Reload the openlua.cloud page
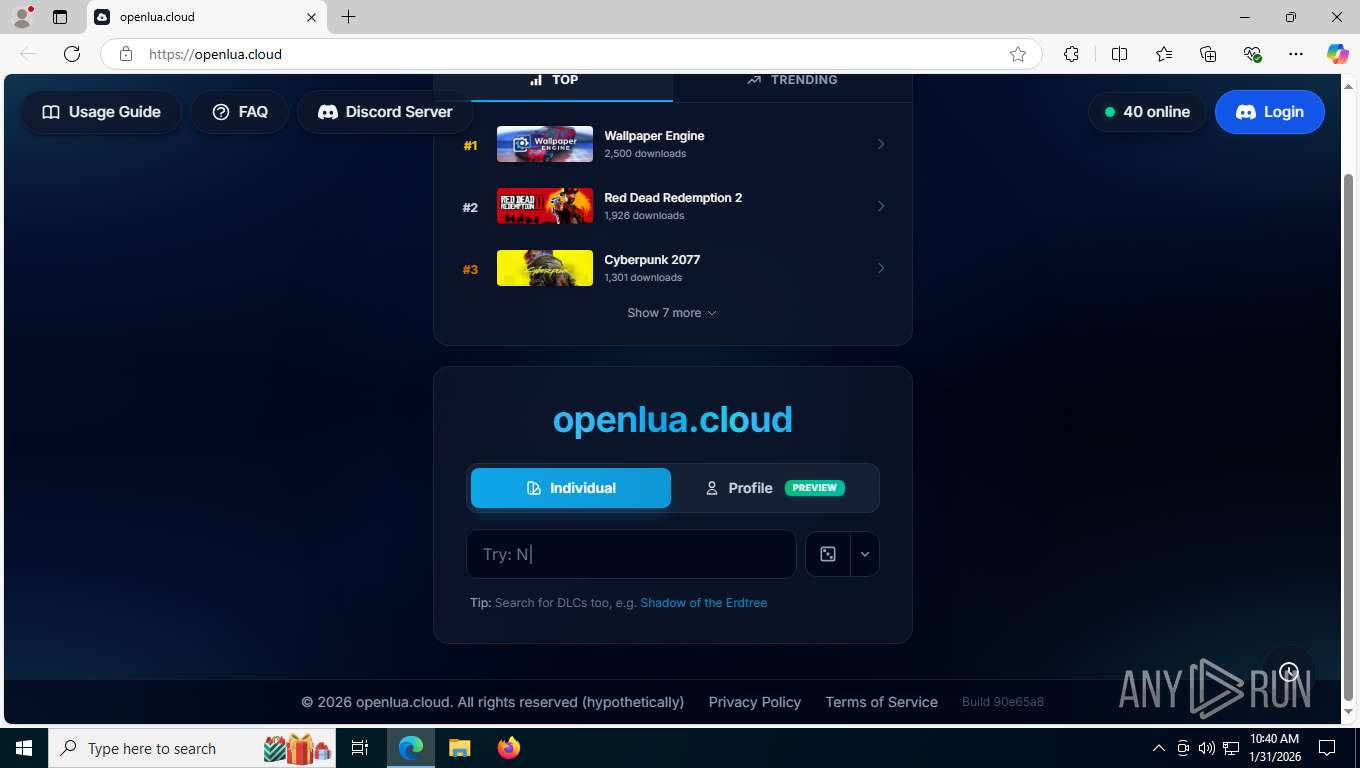Screen dimensions: 1360x768 click(x=72, y=54)
